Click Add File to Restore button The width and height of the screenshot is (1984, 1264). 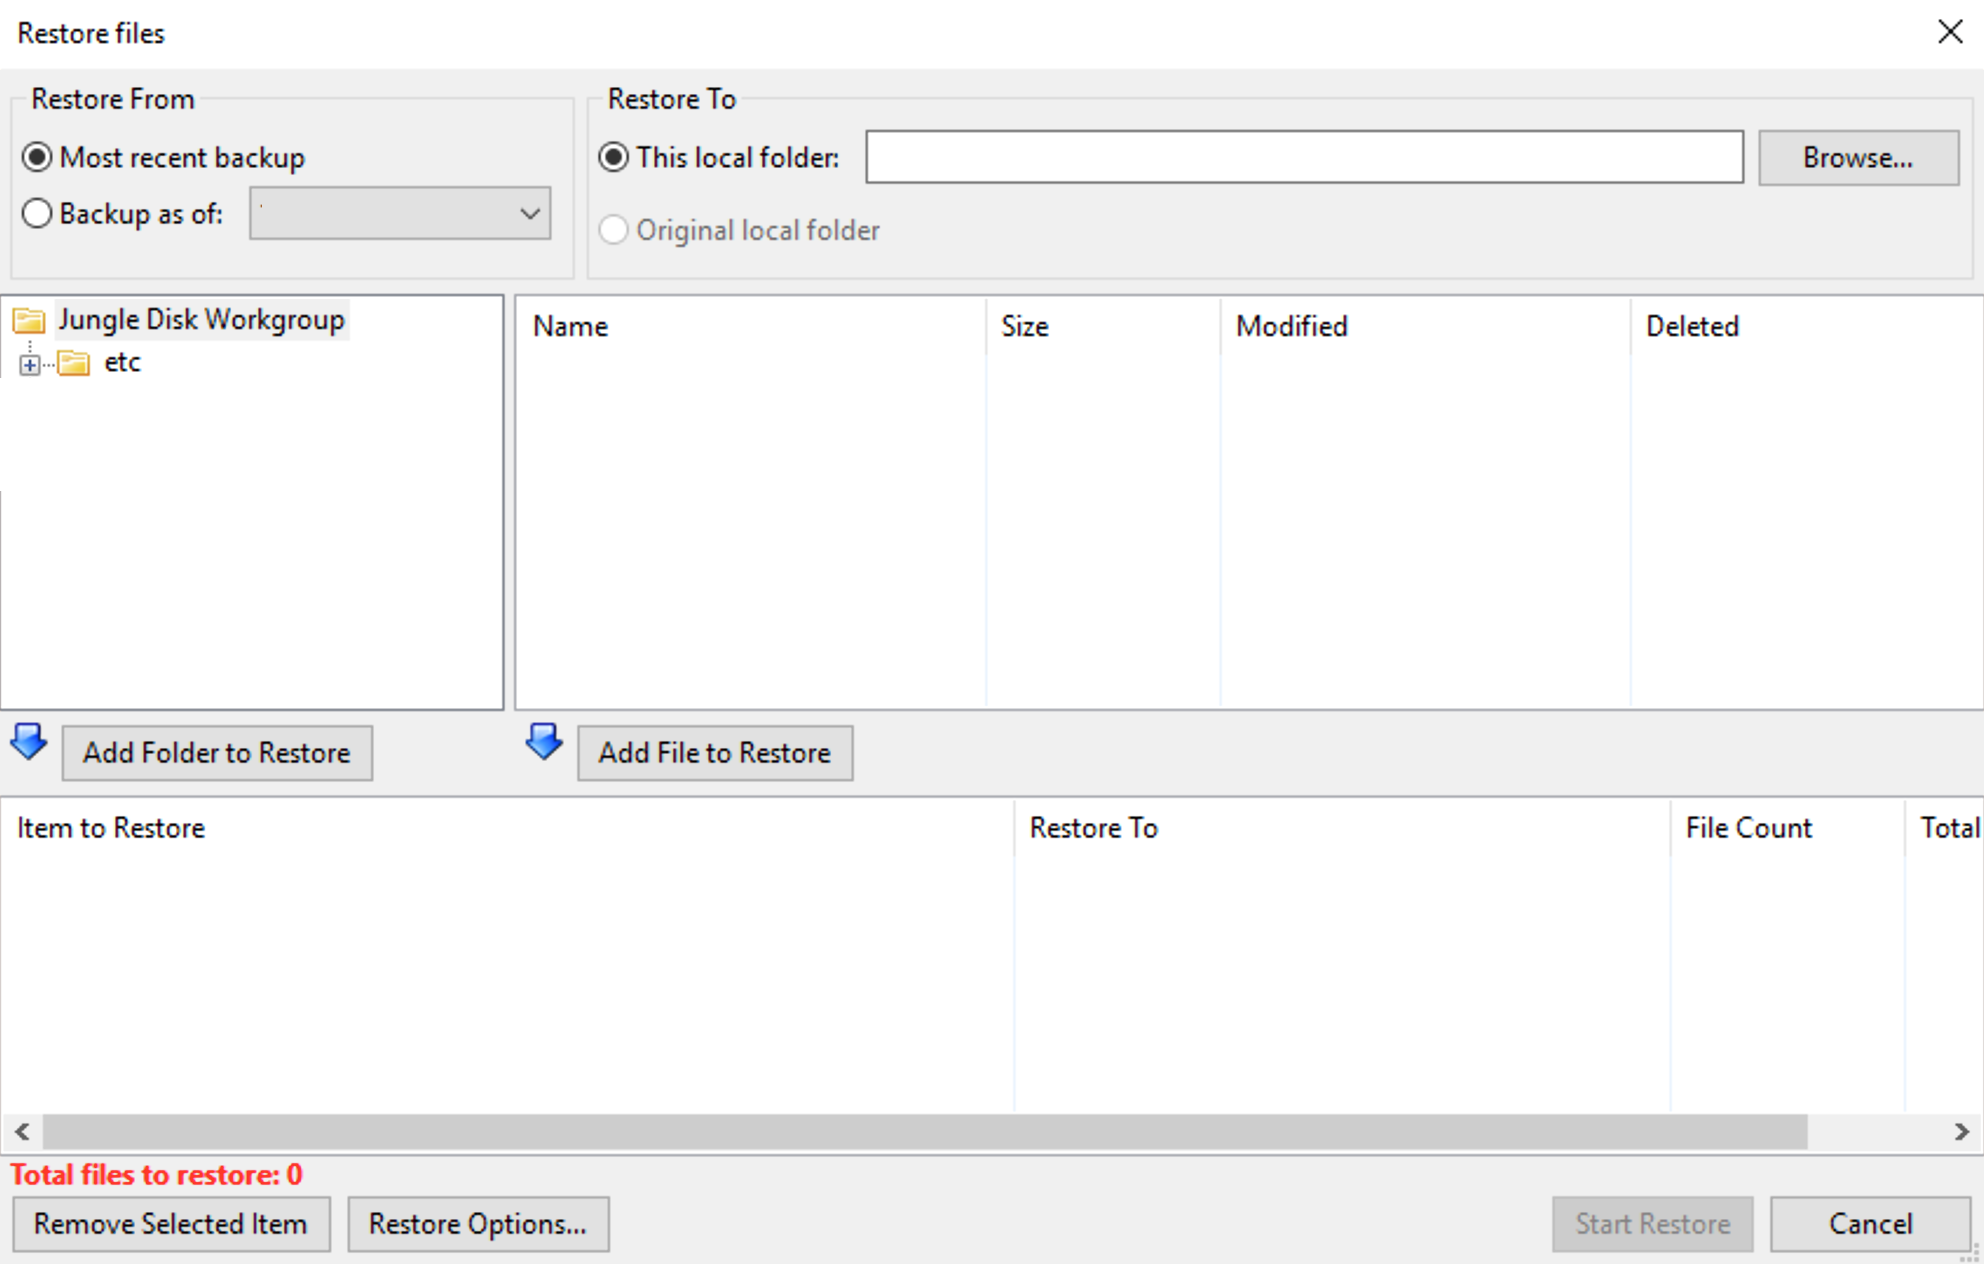click(x=715, y=752)
